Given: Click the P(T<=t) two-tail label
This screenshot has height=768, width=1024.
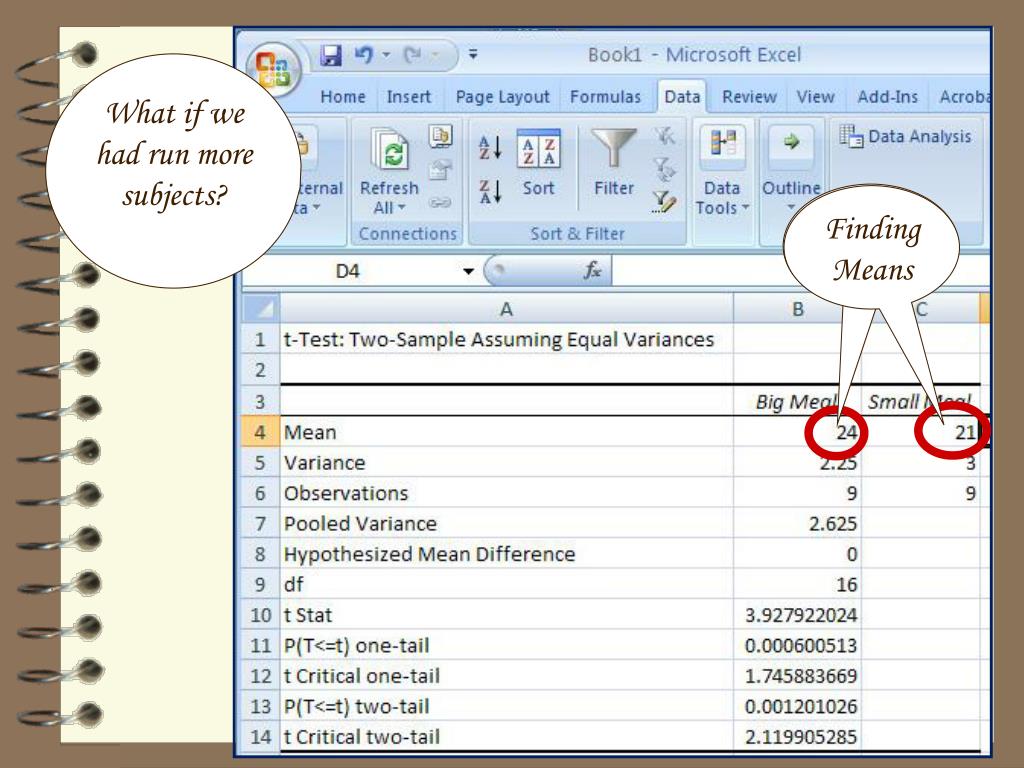Looking at the screenshot, I should point(506,706).
